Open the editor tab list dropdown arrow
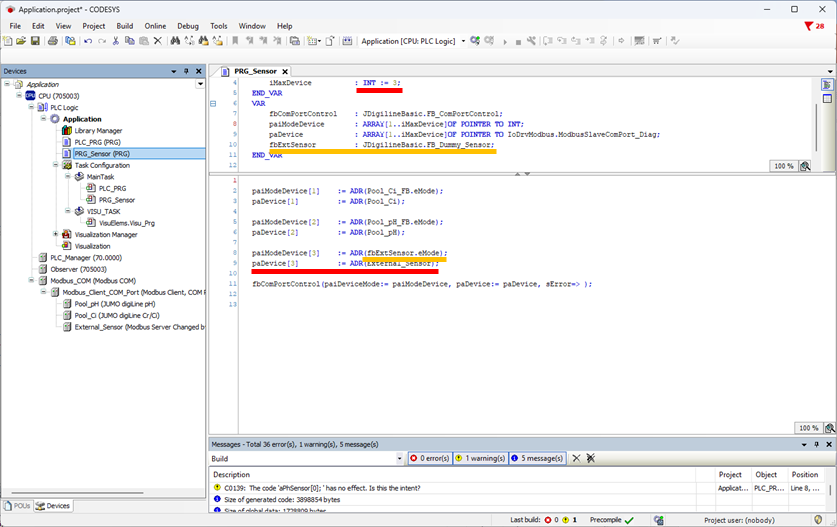 pos(830,72)
